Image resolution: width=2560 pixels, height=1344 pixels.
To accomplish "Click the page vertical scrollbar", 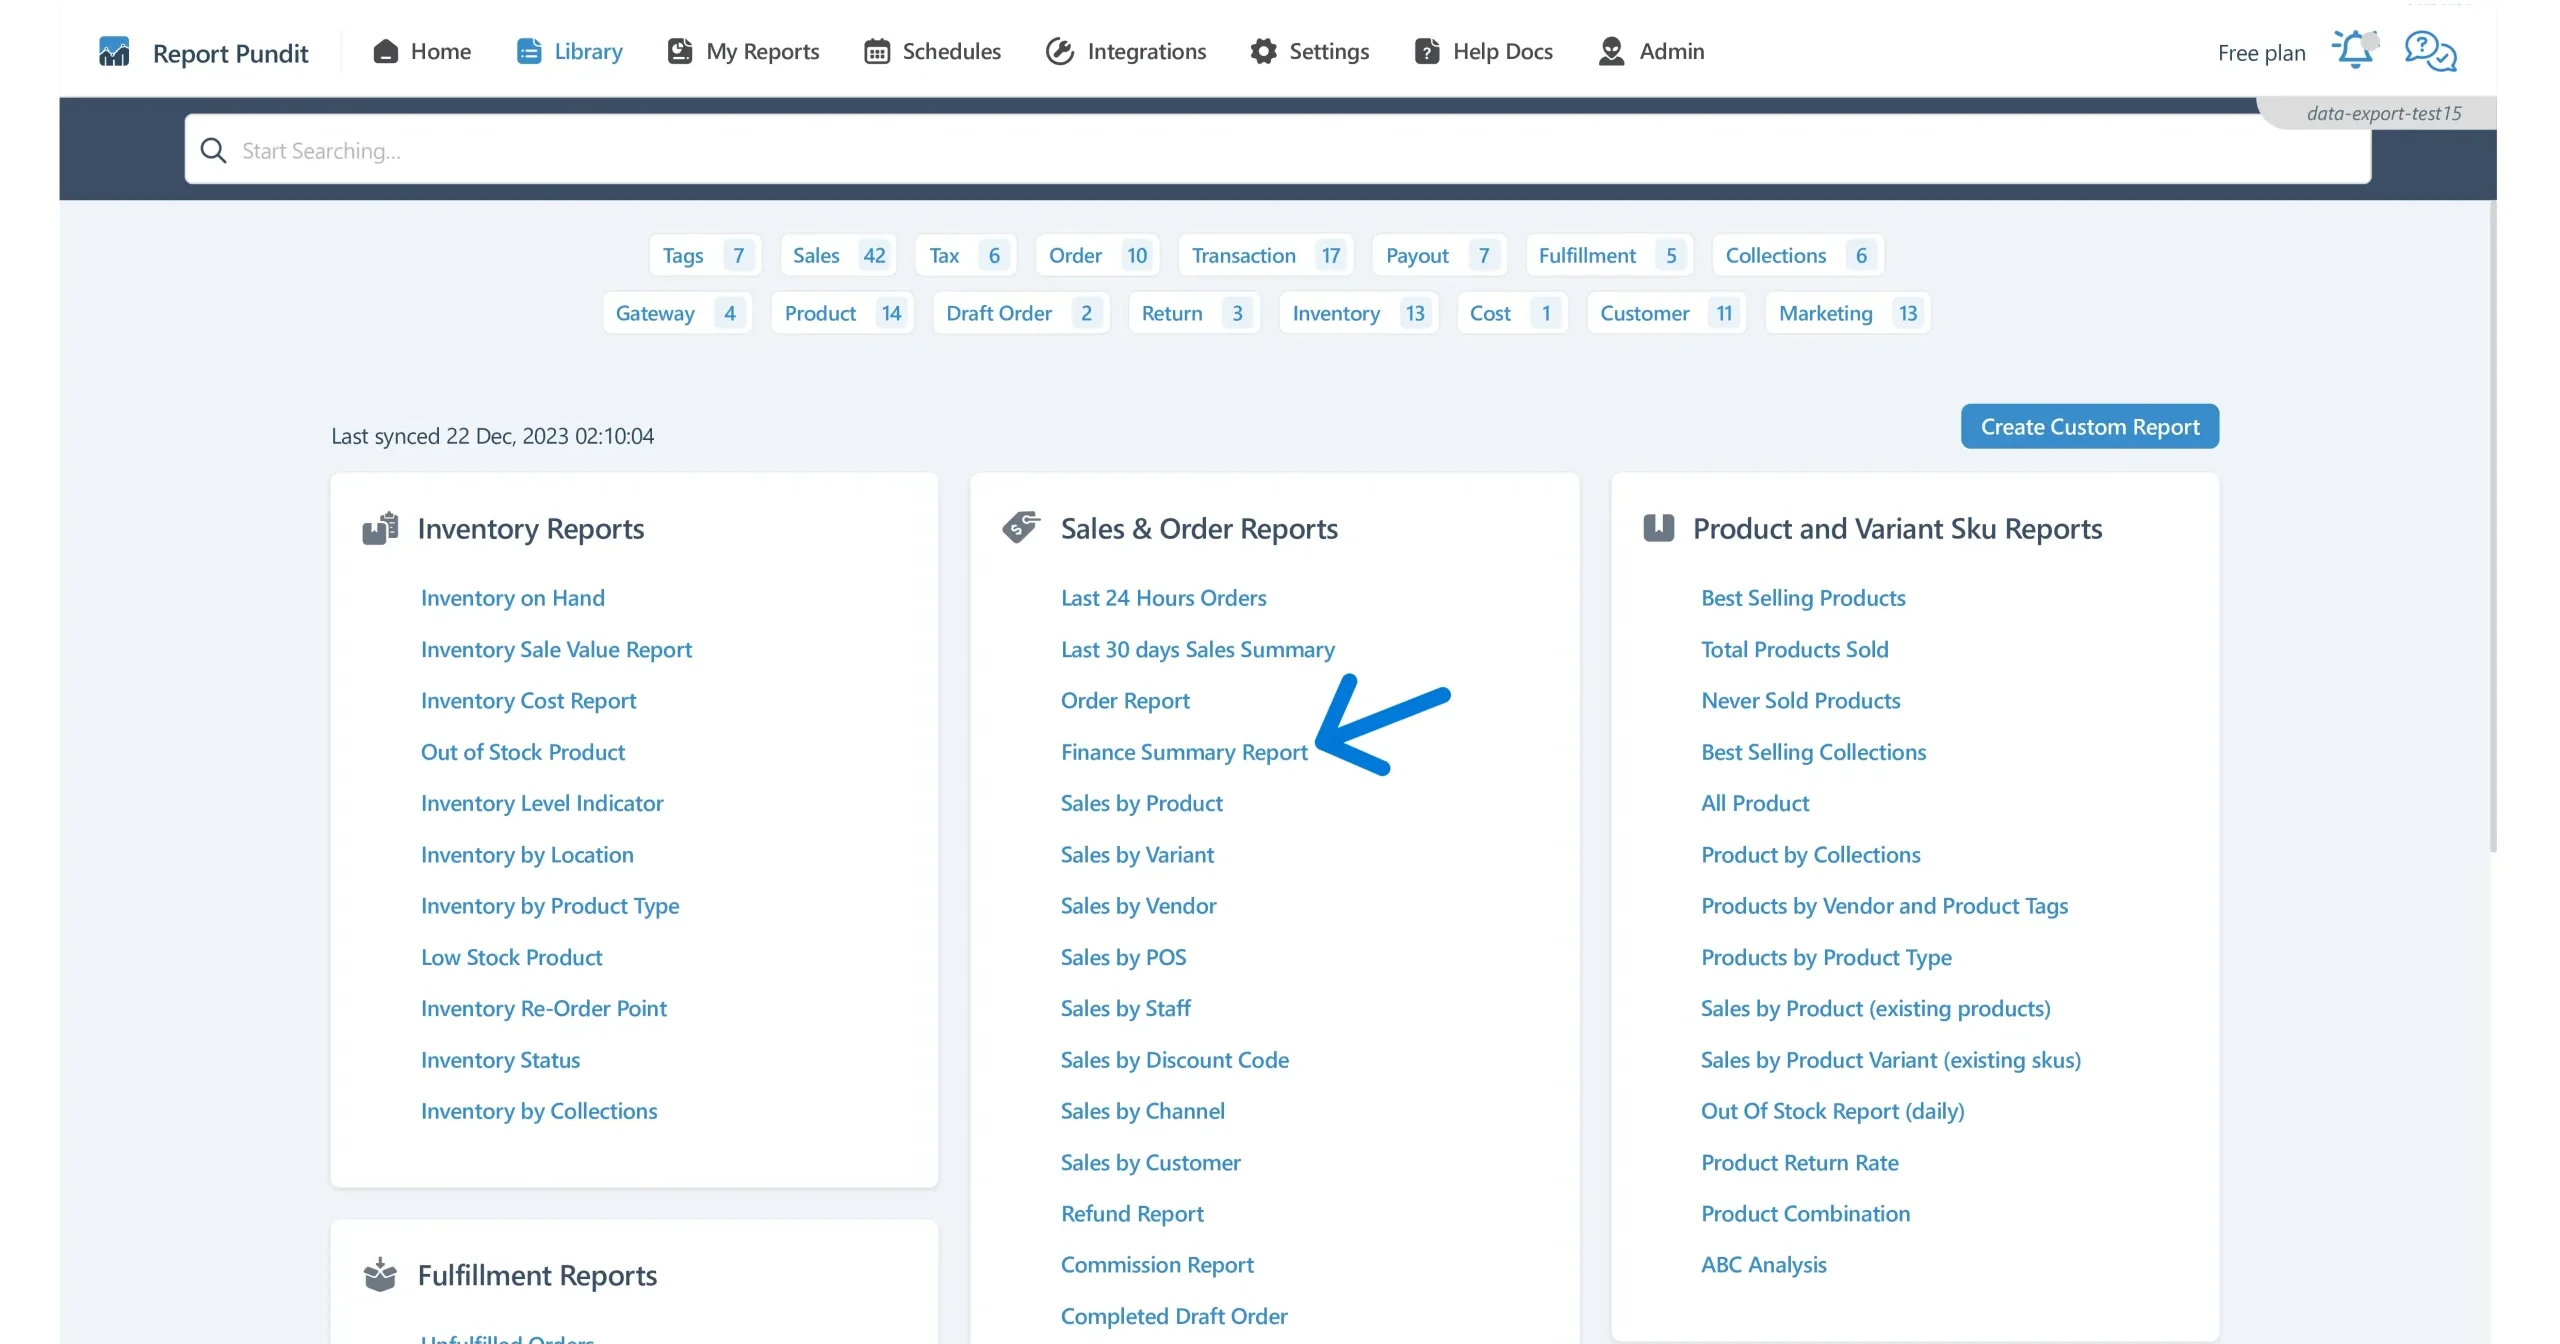I will click(2493, 525).
